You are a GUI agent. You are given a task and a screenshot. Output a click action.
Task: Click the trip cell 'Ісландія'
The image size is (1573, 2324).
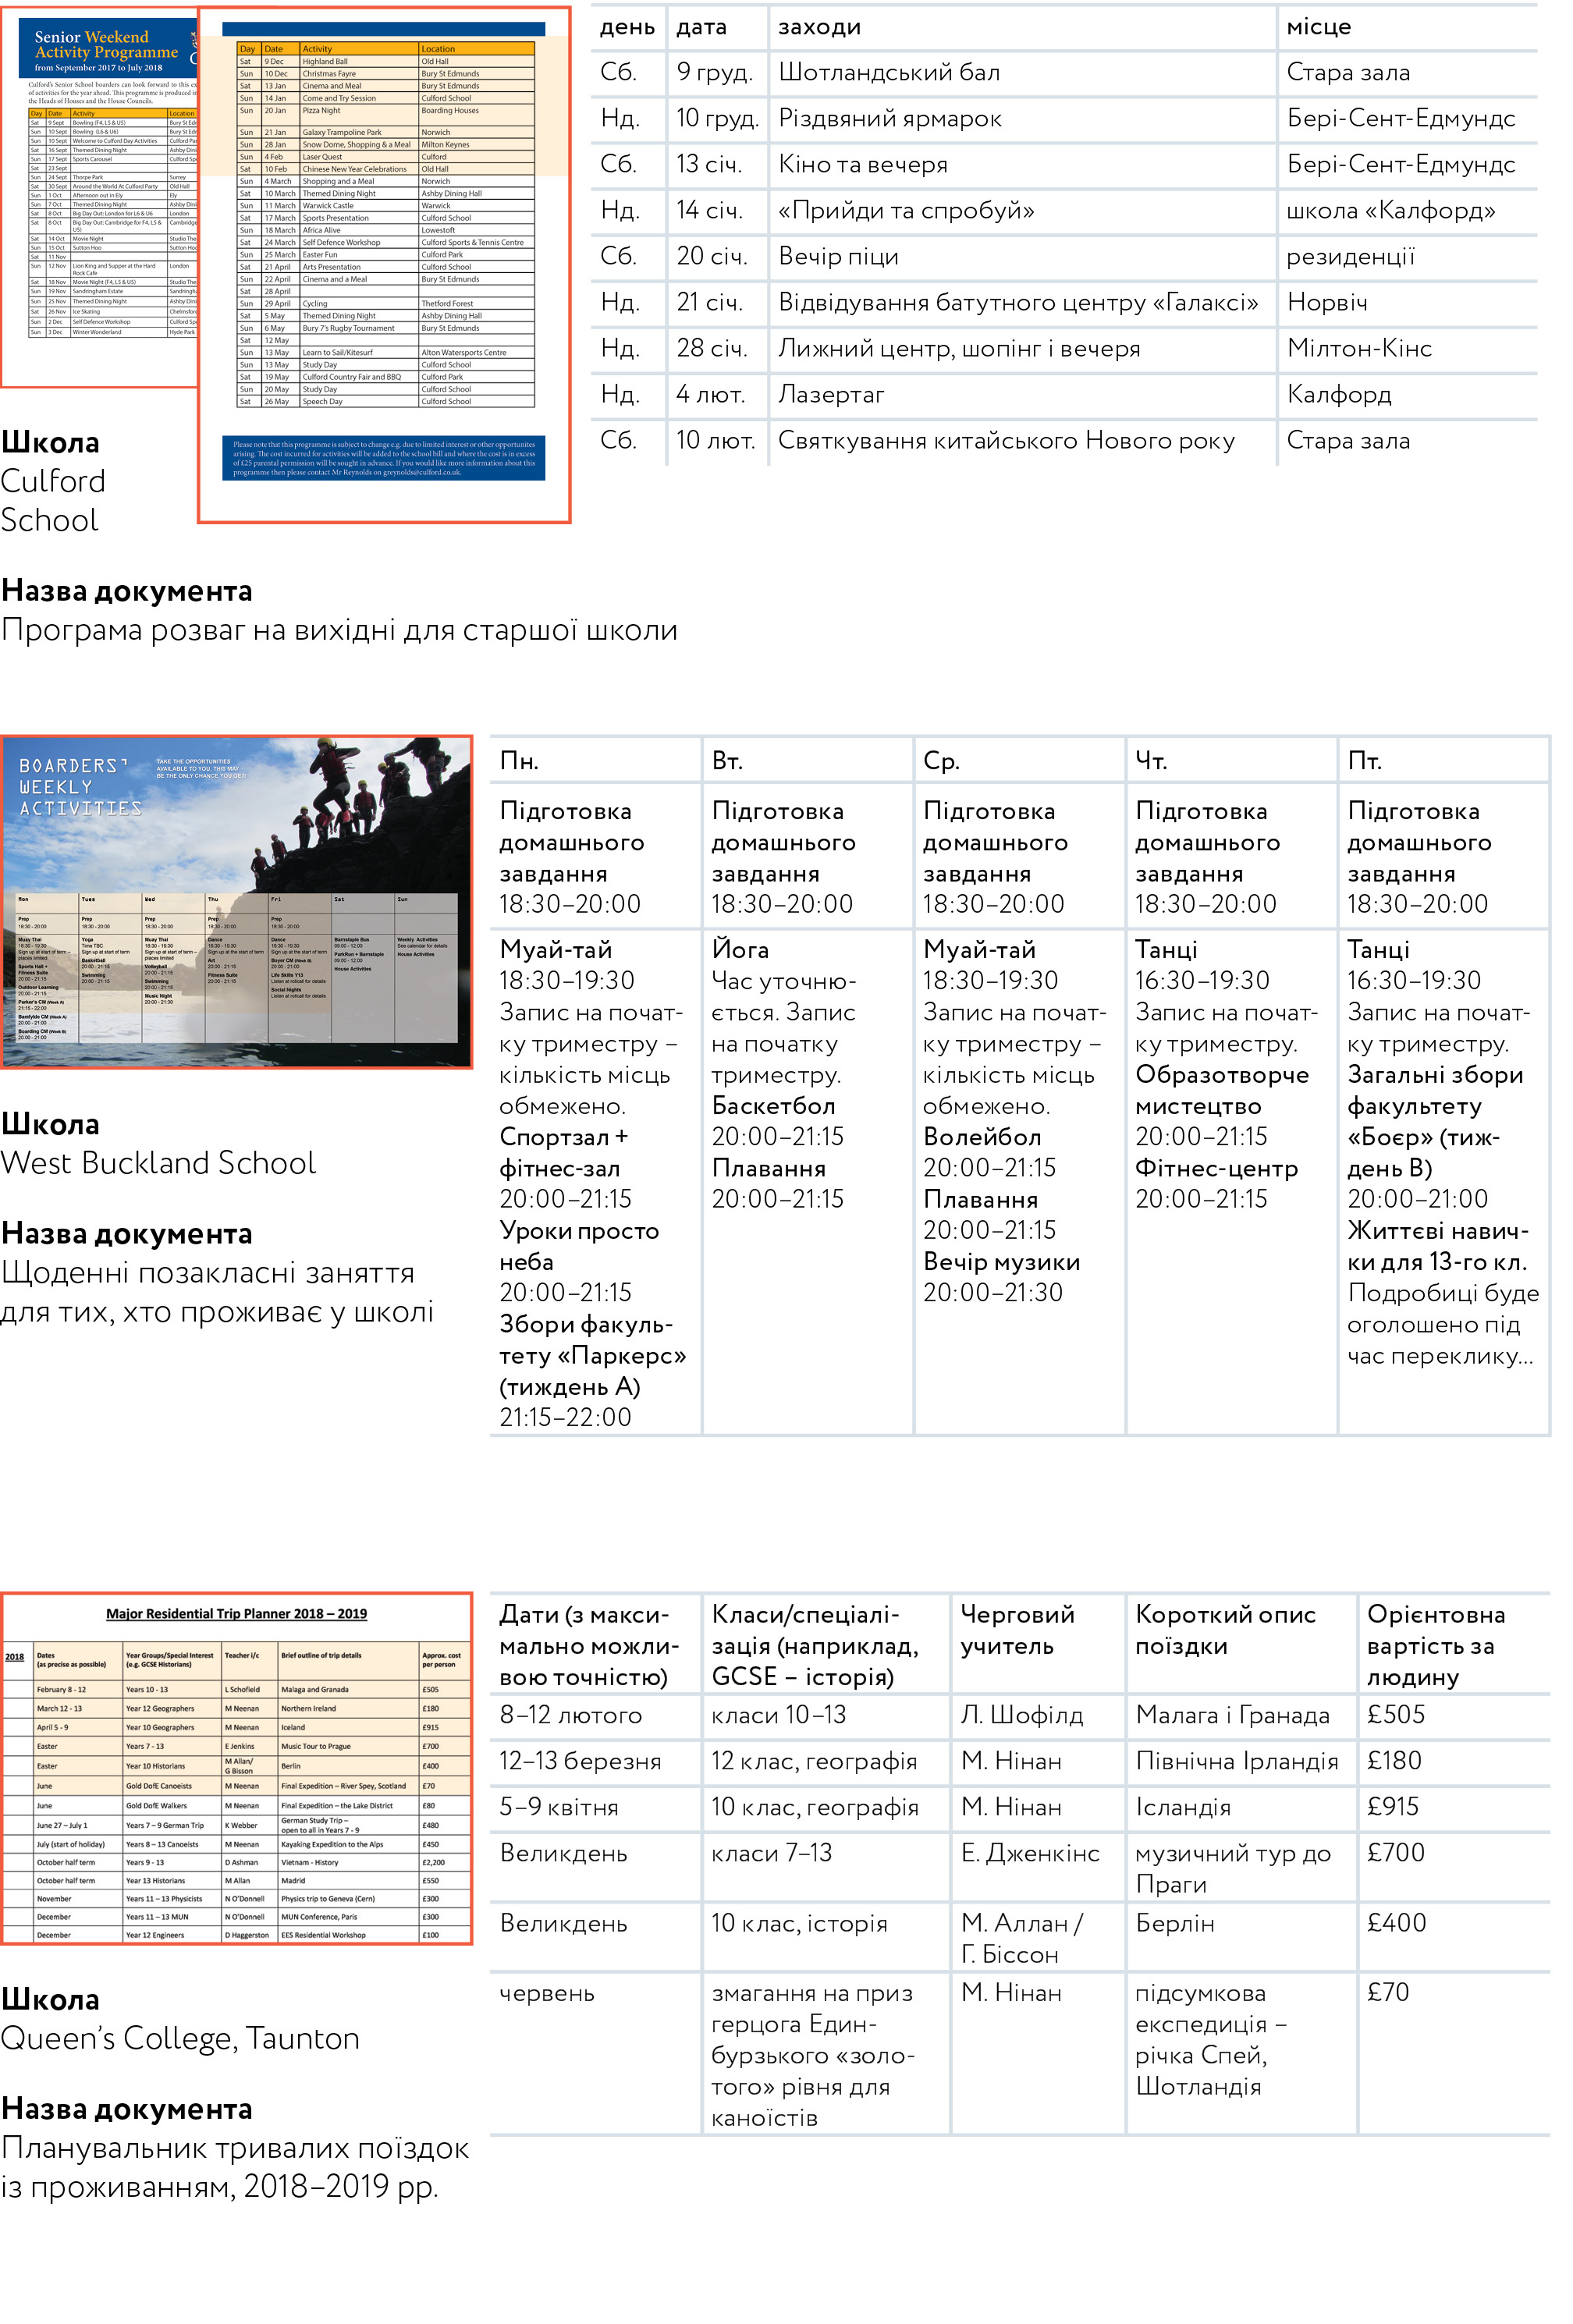point(1183,1808)
